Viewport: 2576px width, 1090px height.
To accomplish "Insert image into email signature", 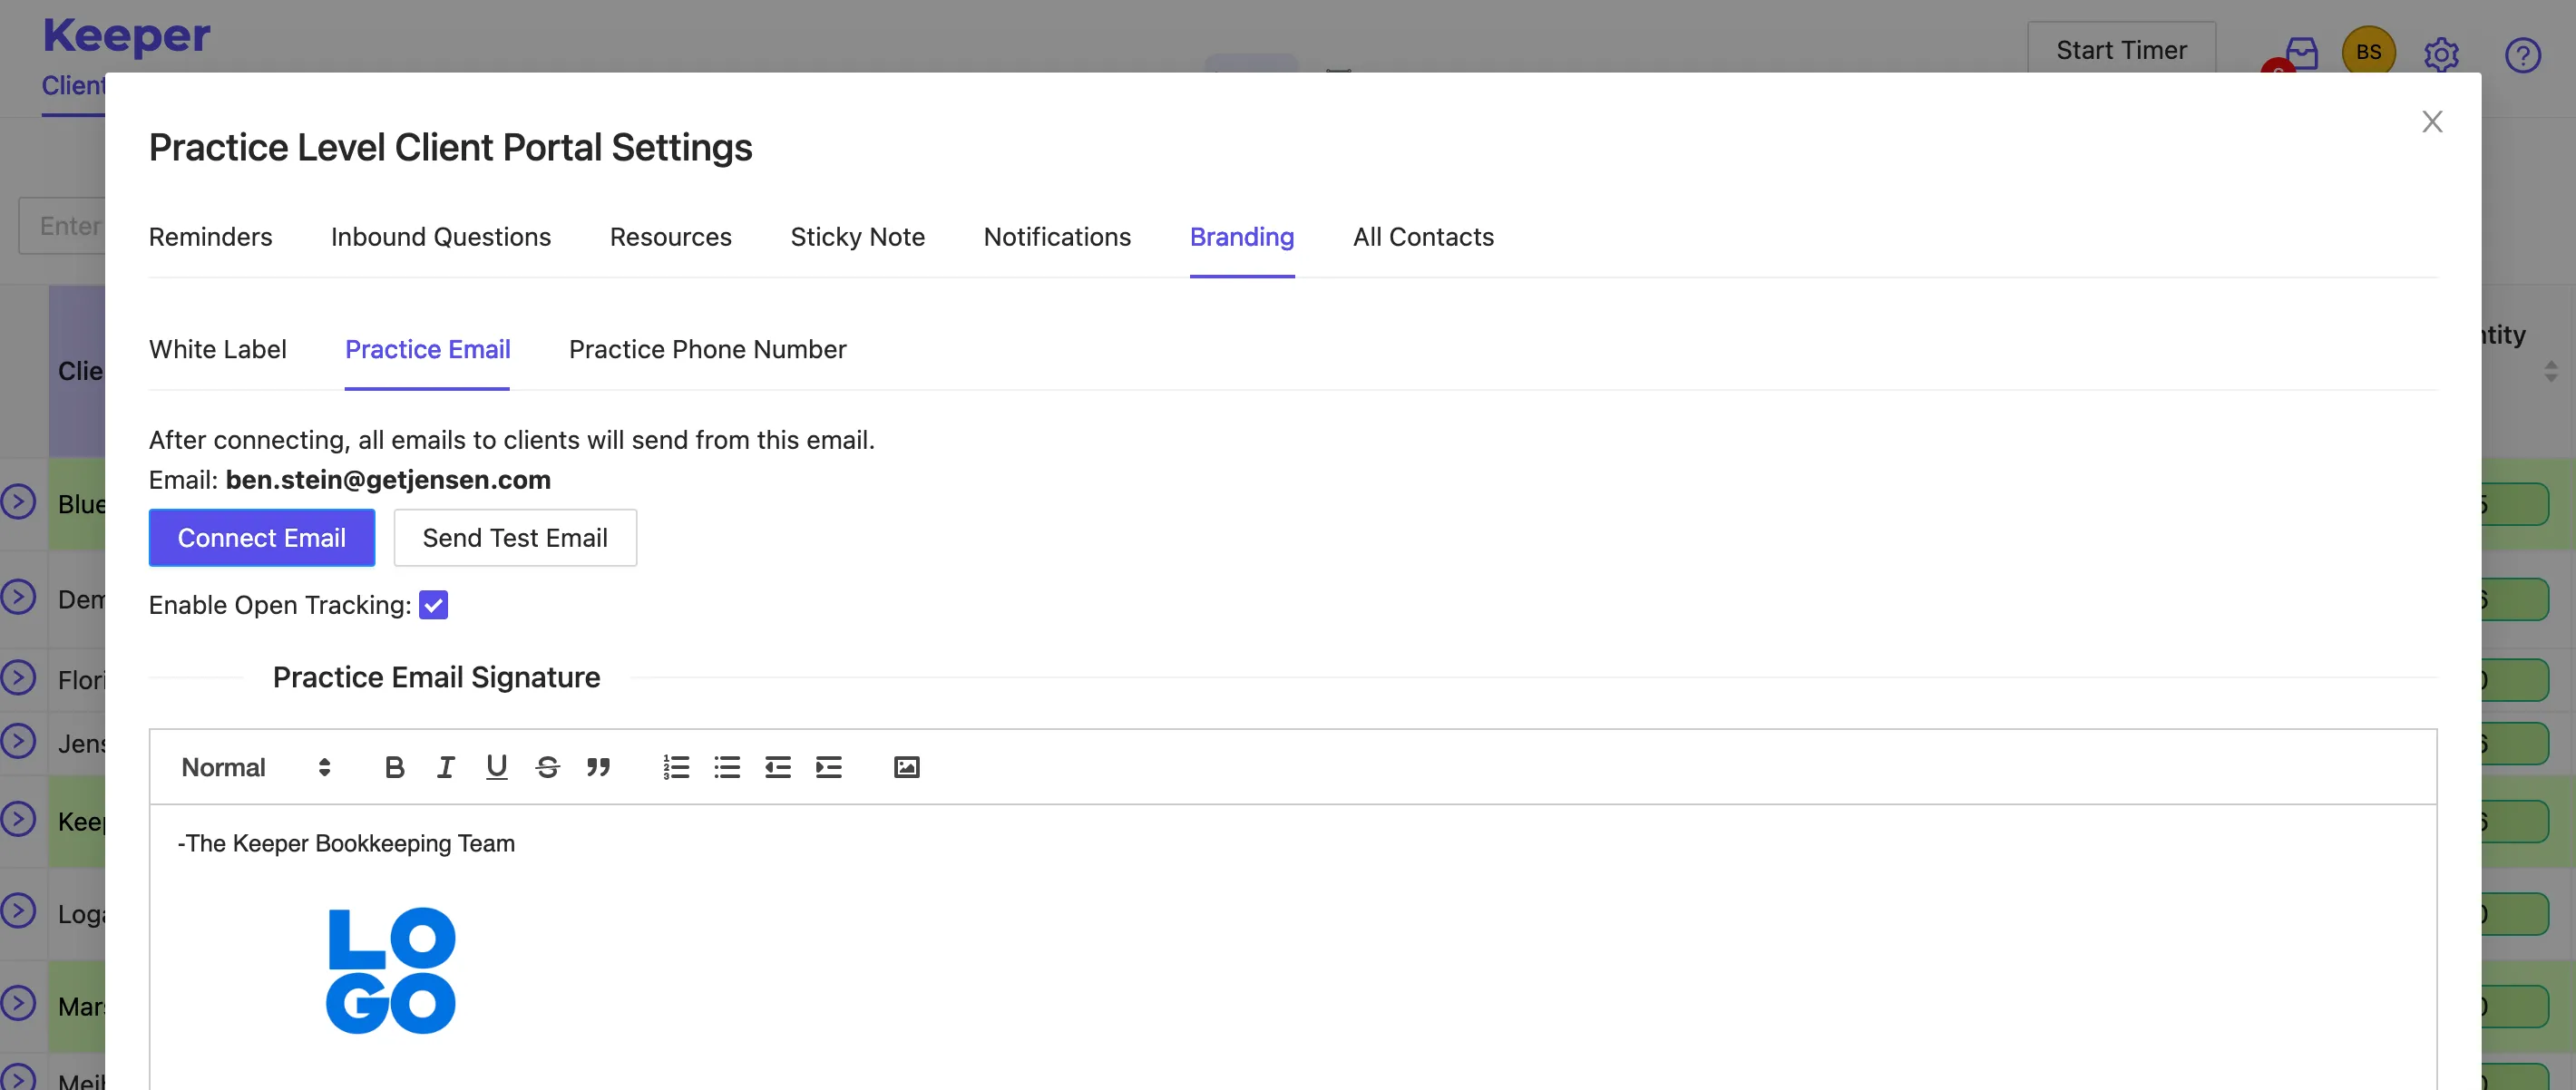I will click(x=906, y=767).
